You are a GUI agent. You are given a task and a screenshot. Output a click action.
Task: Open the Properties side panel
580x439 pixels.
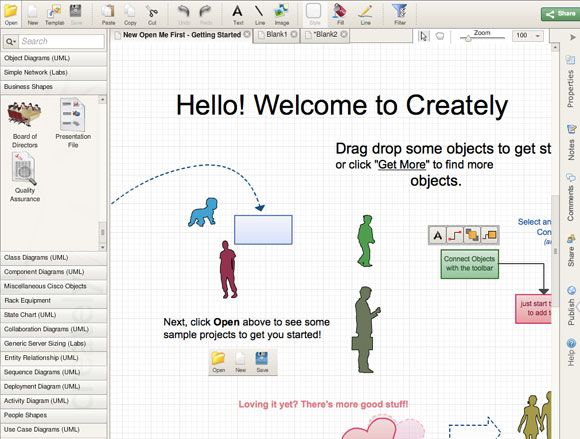pos(571,81)
